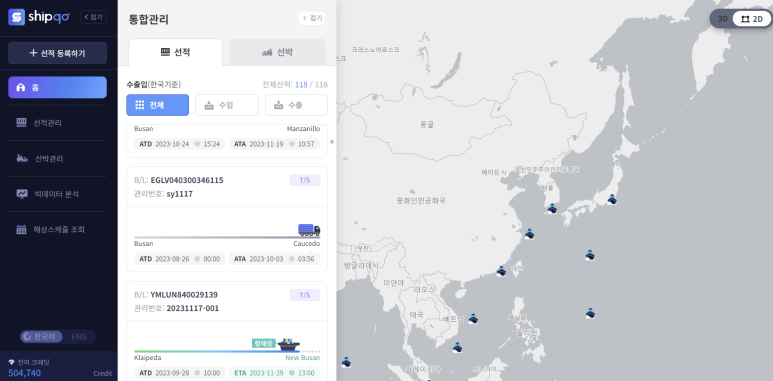Open 빅데이터 분석 analytics page
The image size is (773, 381).
click(x=57, y=194)
